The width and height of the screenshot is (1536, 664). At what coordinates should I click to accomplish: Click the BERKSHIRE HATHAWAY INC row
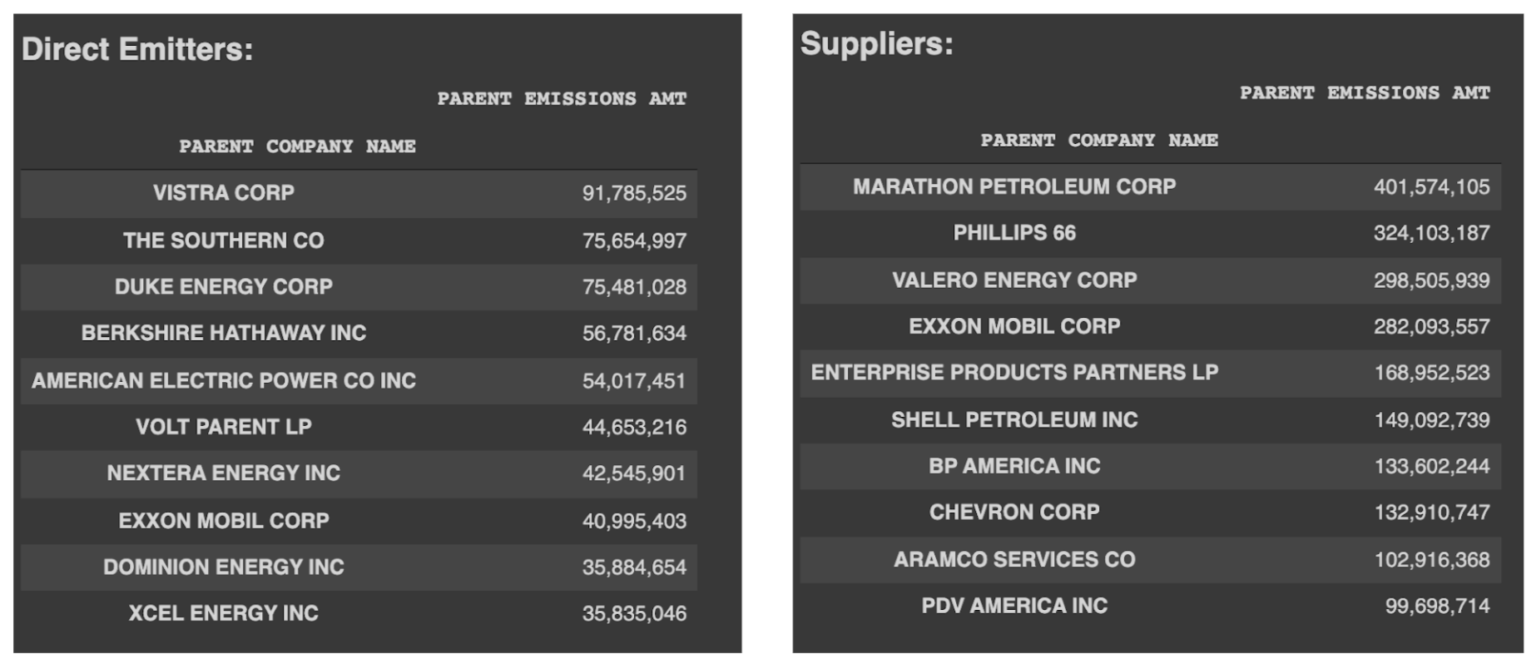point(359,333)
